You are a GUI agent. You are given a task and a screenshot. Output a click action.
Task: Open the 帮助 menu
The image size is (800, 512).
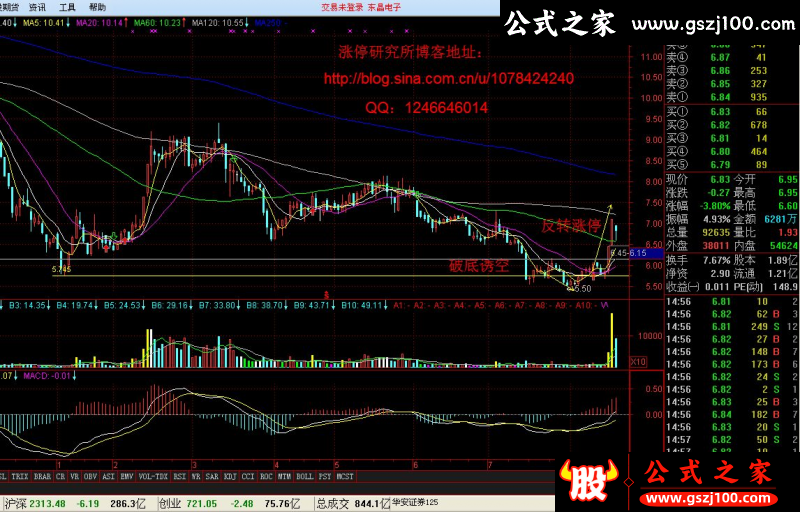[x=97, y=7]
